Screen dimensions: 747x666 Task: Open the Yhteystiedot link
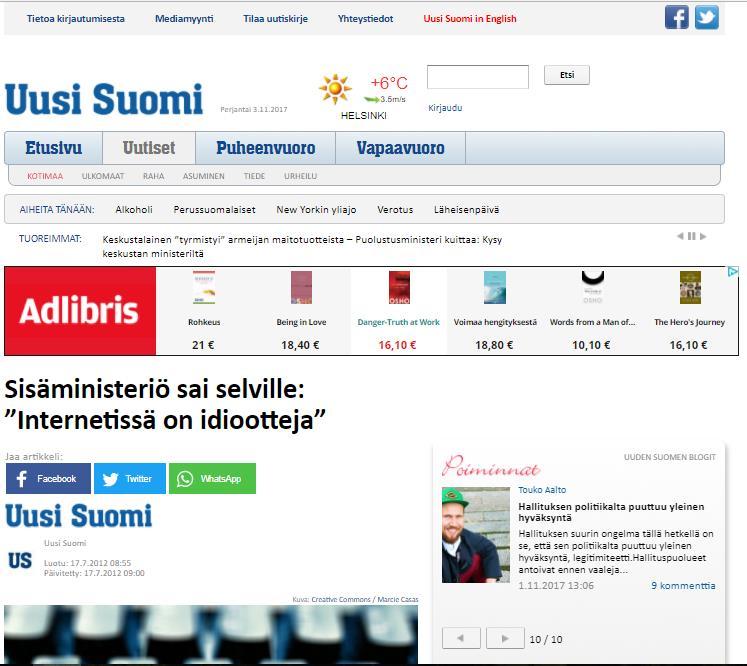[x=365, y=19]
